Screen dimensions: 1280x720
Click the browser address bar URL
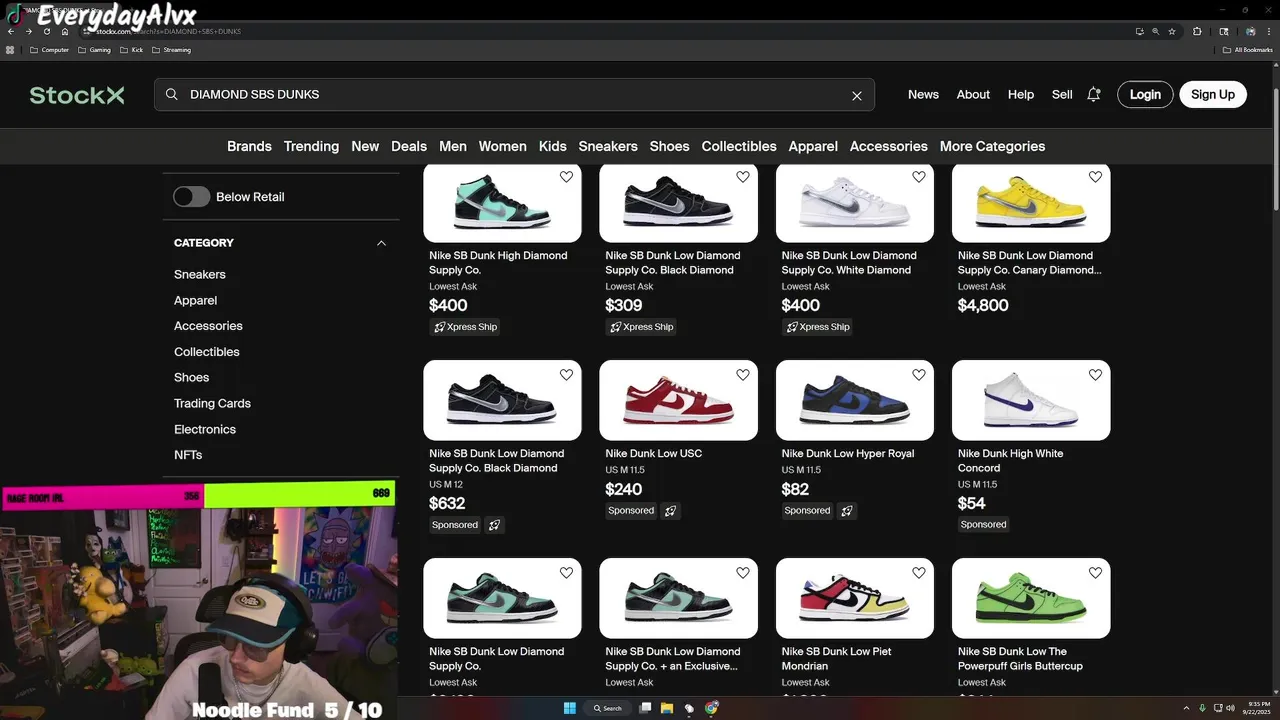[x=168, y=31]
